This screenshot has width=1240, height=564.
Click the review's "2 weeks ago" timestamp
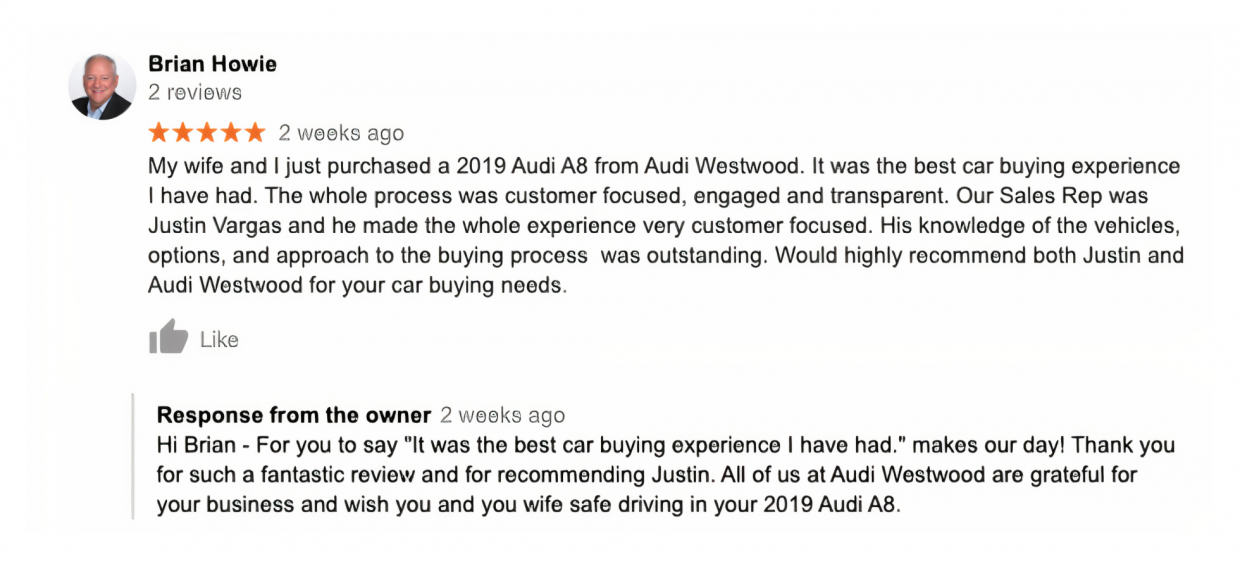click(x=341, y=133)
